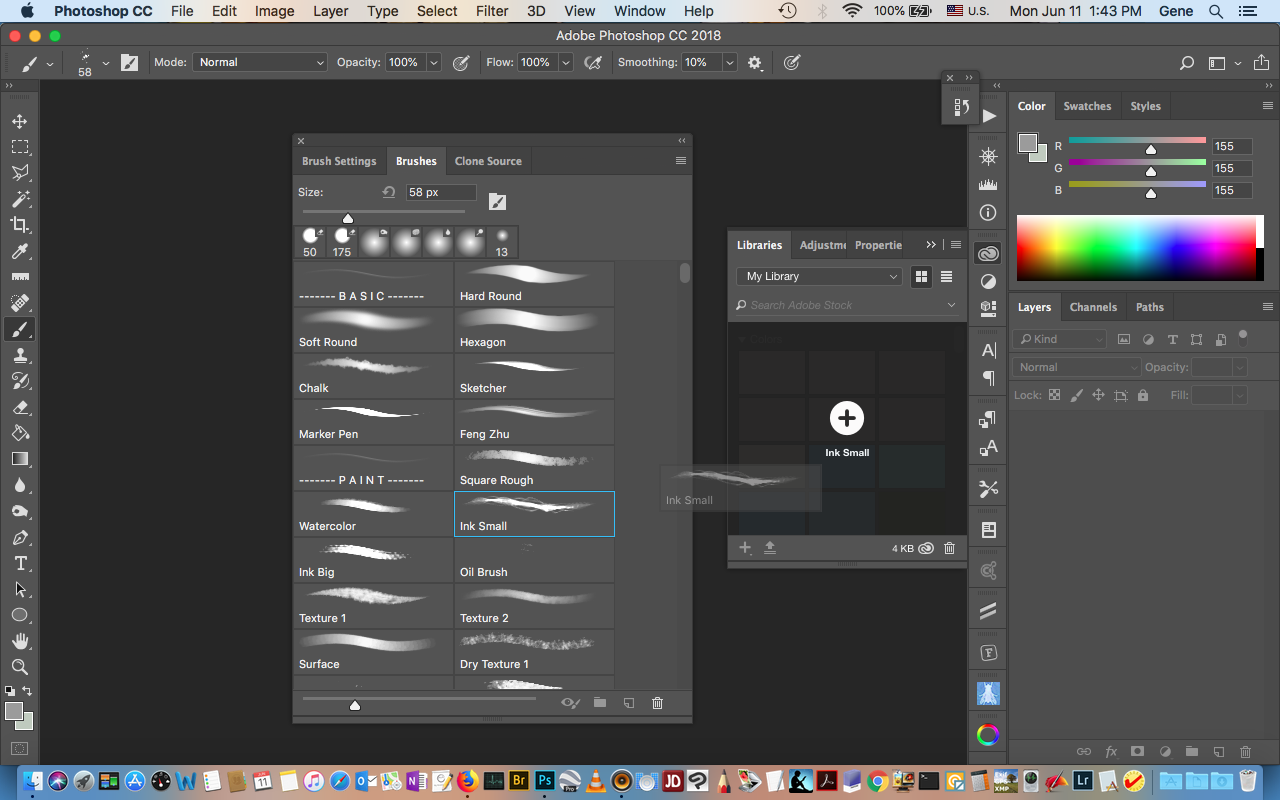
Task: Select the Hard Round brush
Action: [534, 284]
